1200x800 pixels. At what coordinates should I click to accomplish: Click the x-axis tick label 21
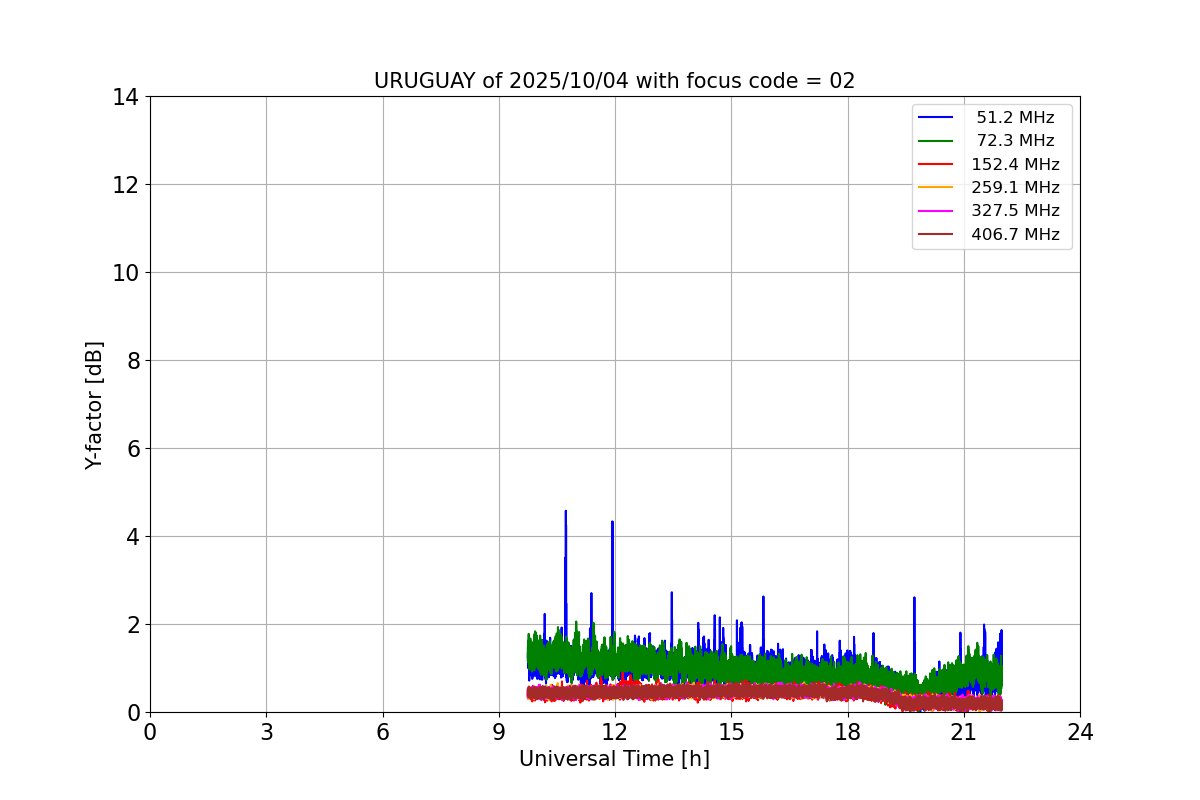pyautogui.click(x=964, y=732)
